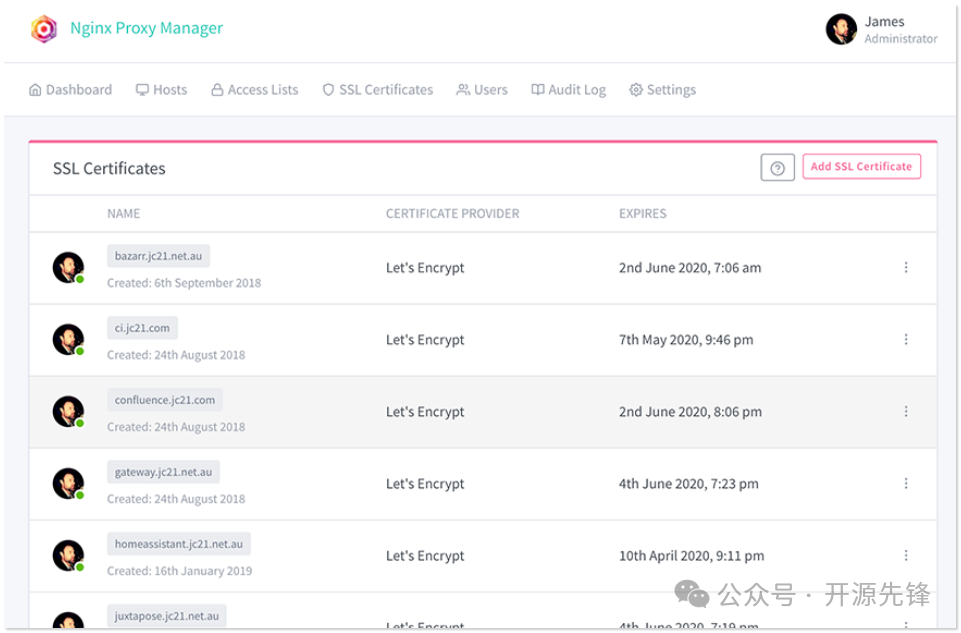This screenshot has width=961, height=633.
Task: Click the confluence.jc21.com domain tag
Action: point(165,400)
